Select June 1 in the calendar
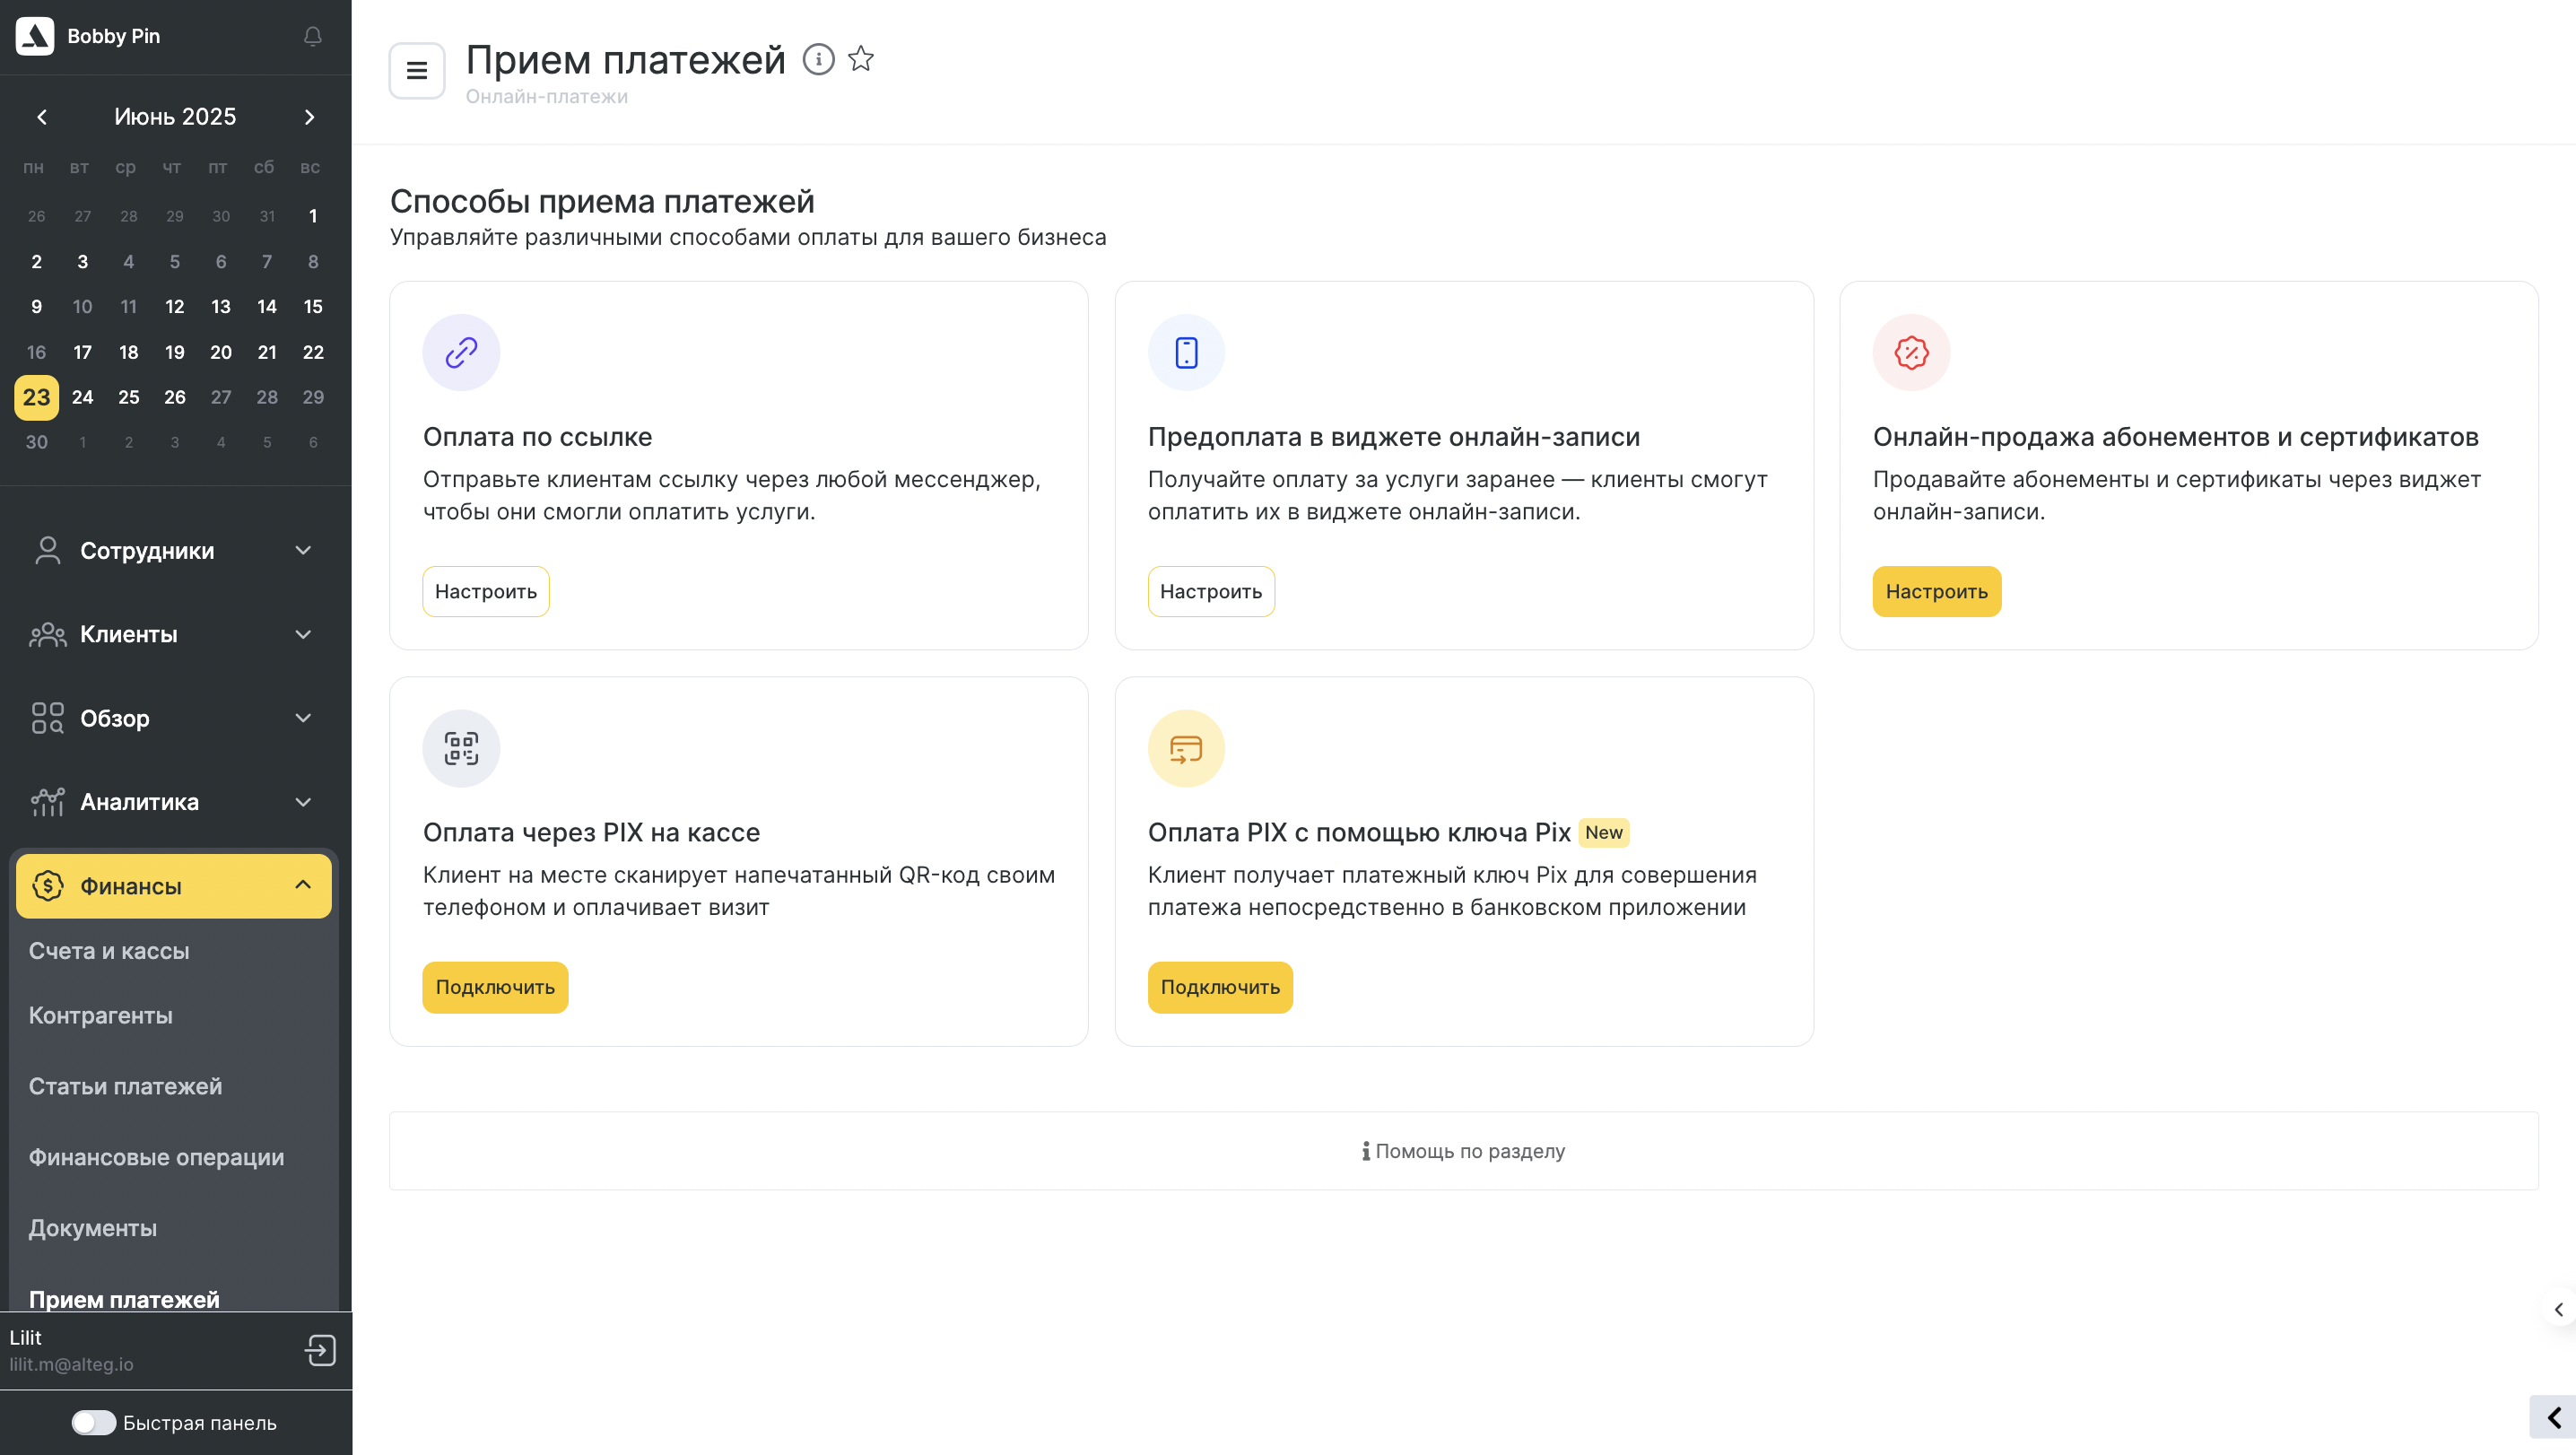Viewport: 2576px width, 1455px height. point(313,216)
